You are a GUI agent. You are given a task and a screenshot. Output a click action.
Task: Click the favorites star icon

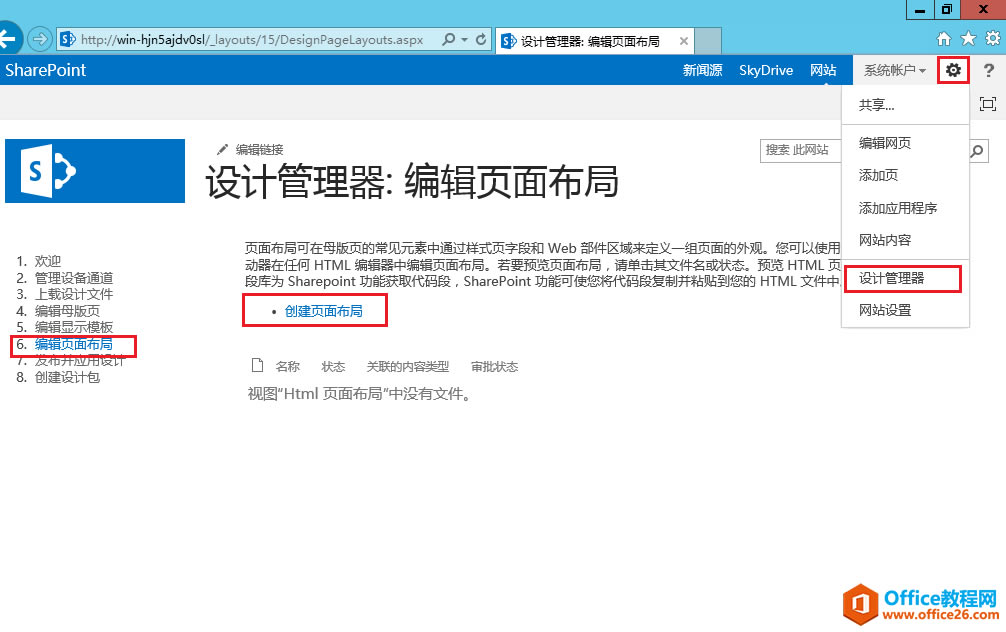coord(968,40)
